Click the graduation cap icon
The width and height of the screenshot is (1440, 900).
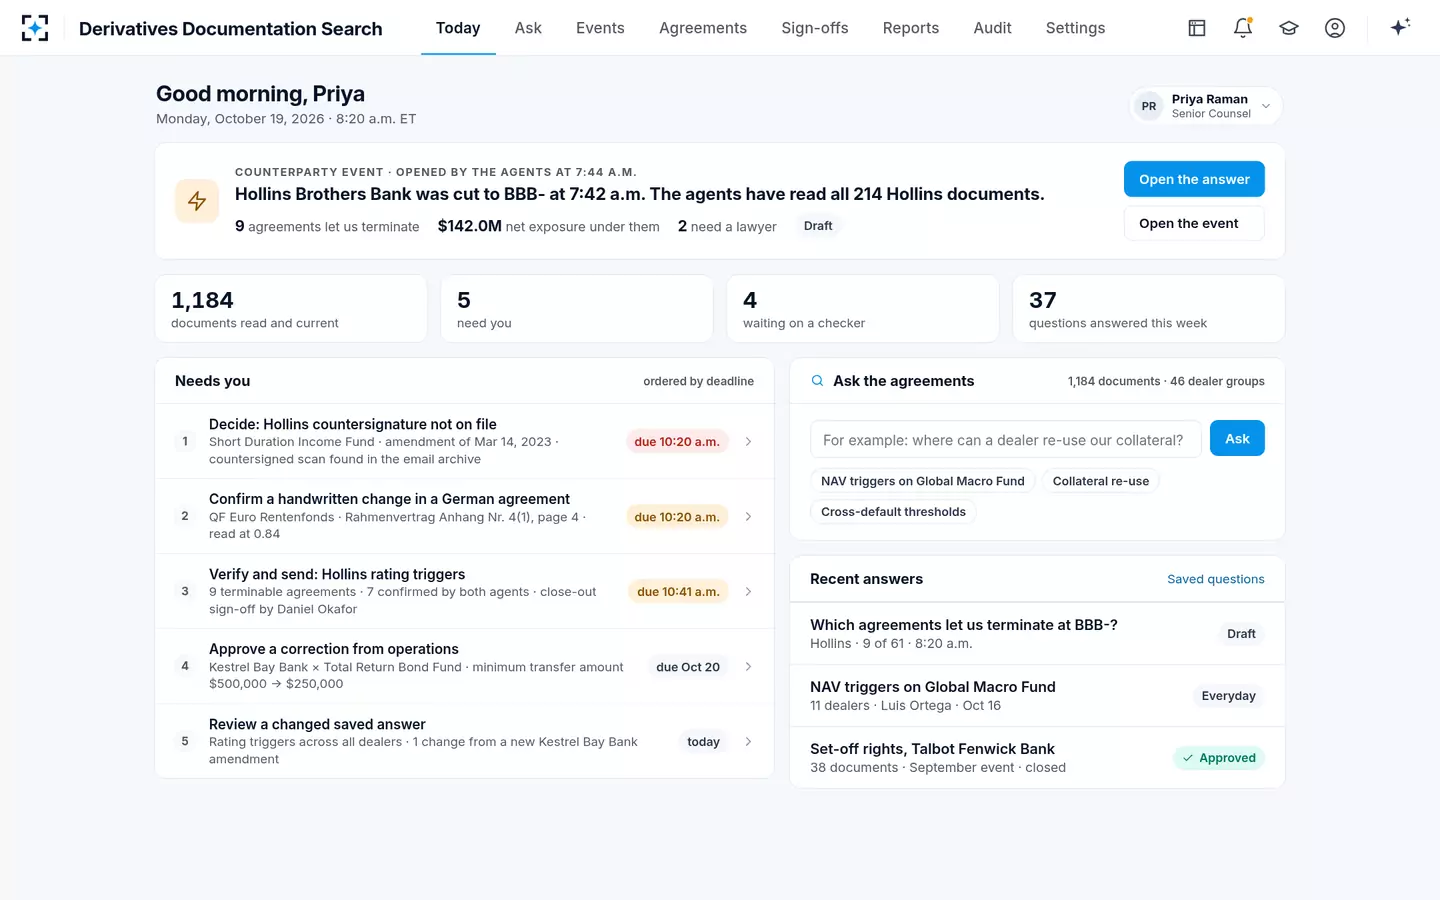pyautogui.click(x=1289, y=28)
